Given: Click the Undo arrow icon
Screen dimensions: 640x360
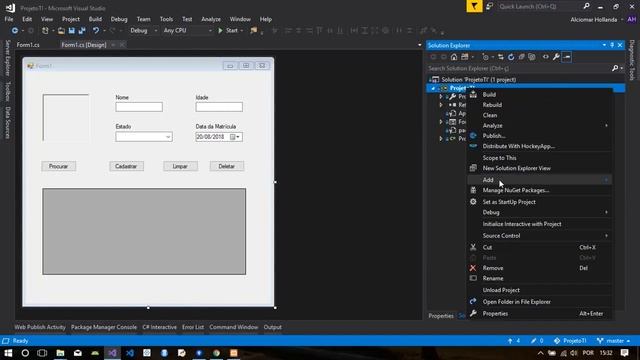Looking at the screenshot, I should [x=96, y=31].
